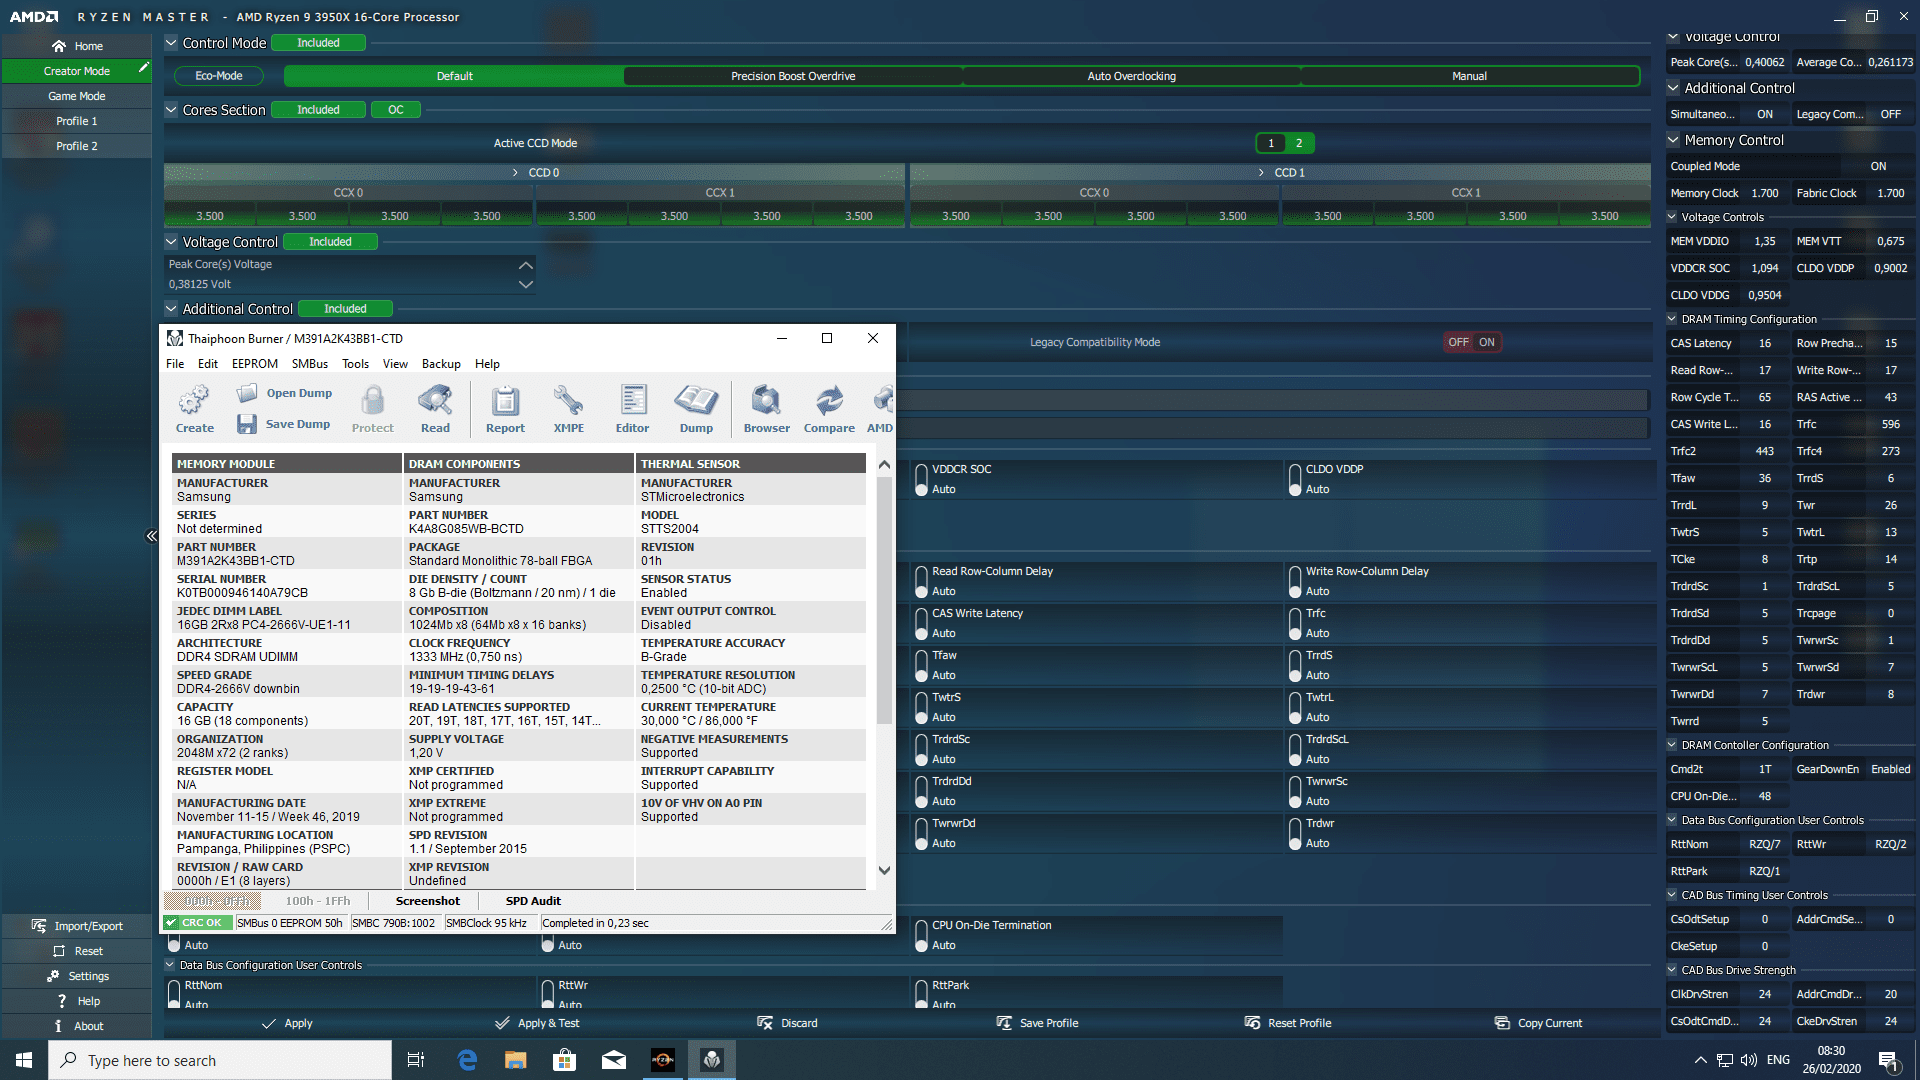Click the Reset sidebar item
This screenshot has width=1920, height=1080.
77,951
